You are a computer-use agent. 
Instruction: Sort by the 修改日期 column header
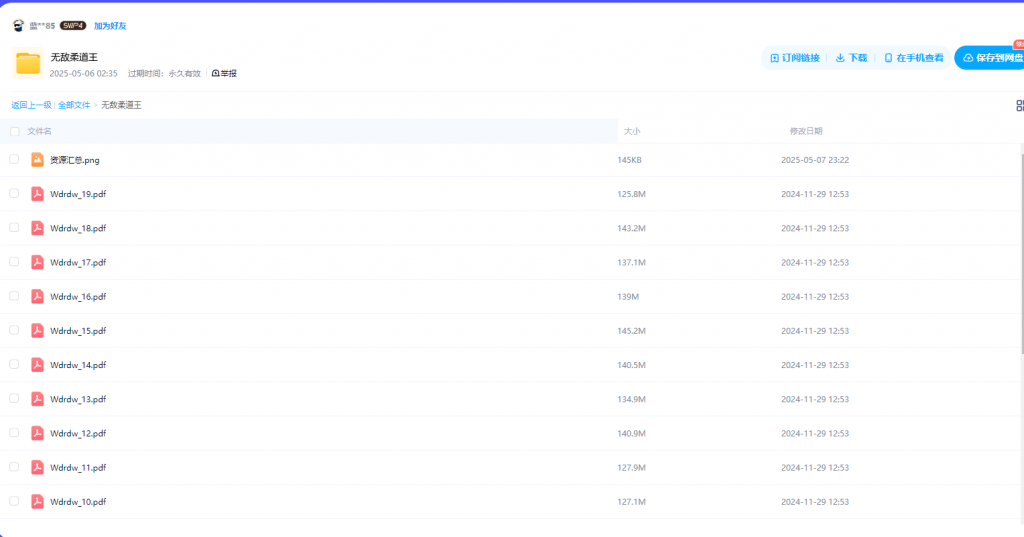click(x=806, y=131)
